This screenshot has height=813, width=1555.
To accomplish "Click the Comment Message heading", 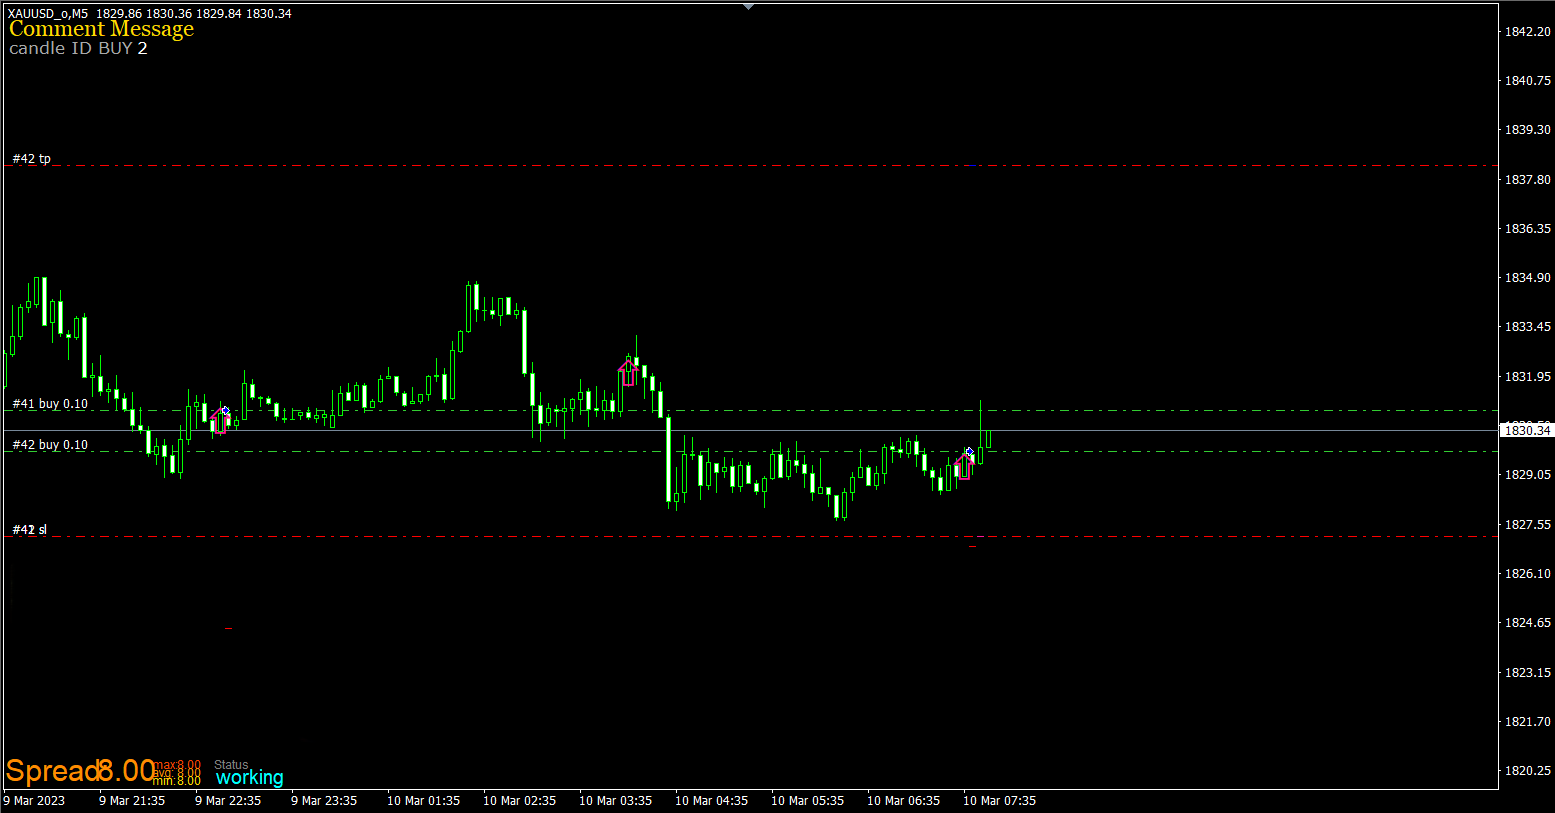I will [x=101, y=29].
